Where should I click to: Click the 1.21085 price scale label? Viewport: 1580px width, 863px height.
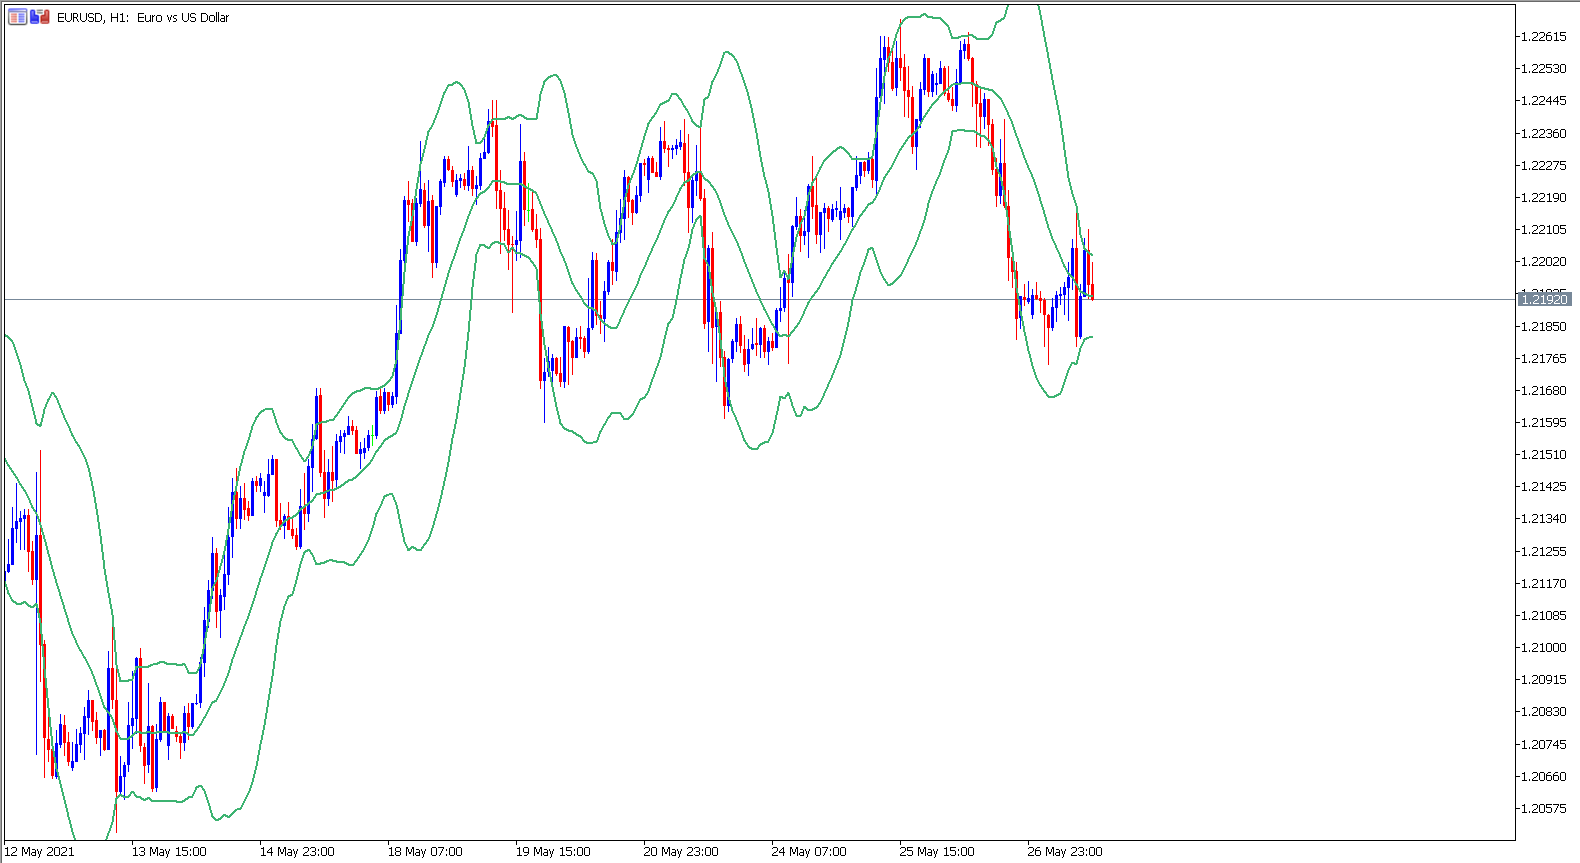1543,615
